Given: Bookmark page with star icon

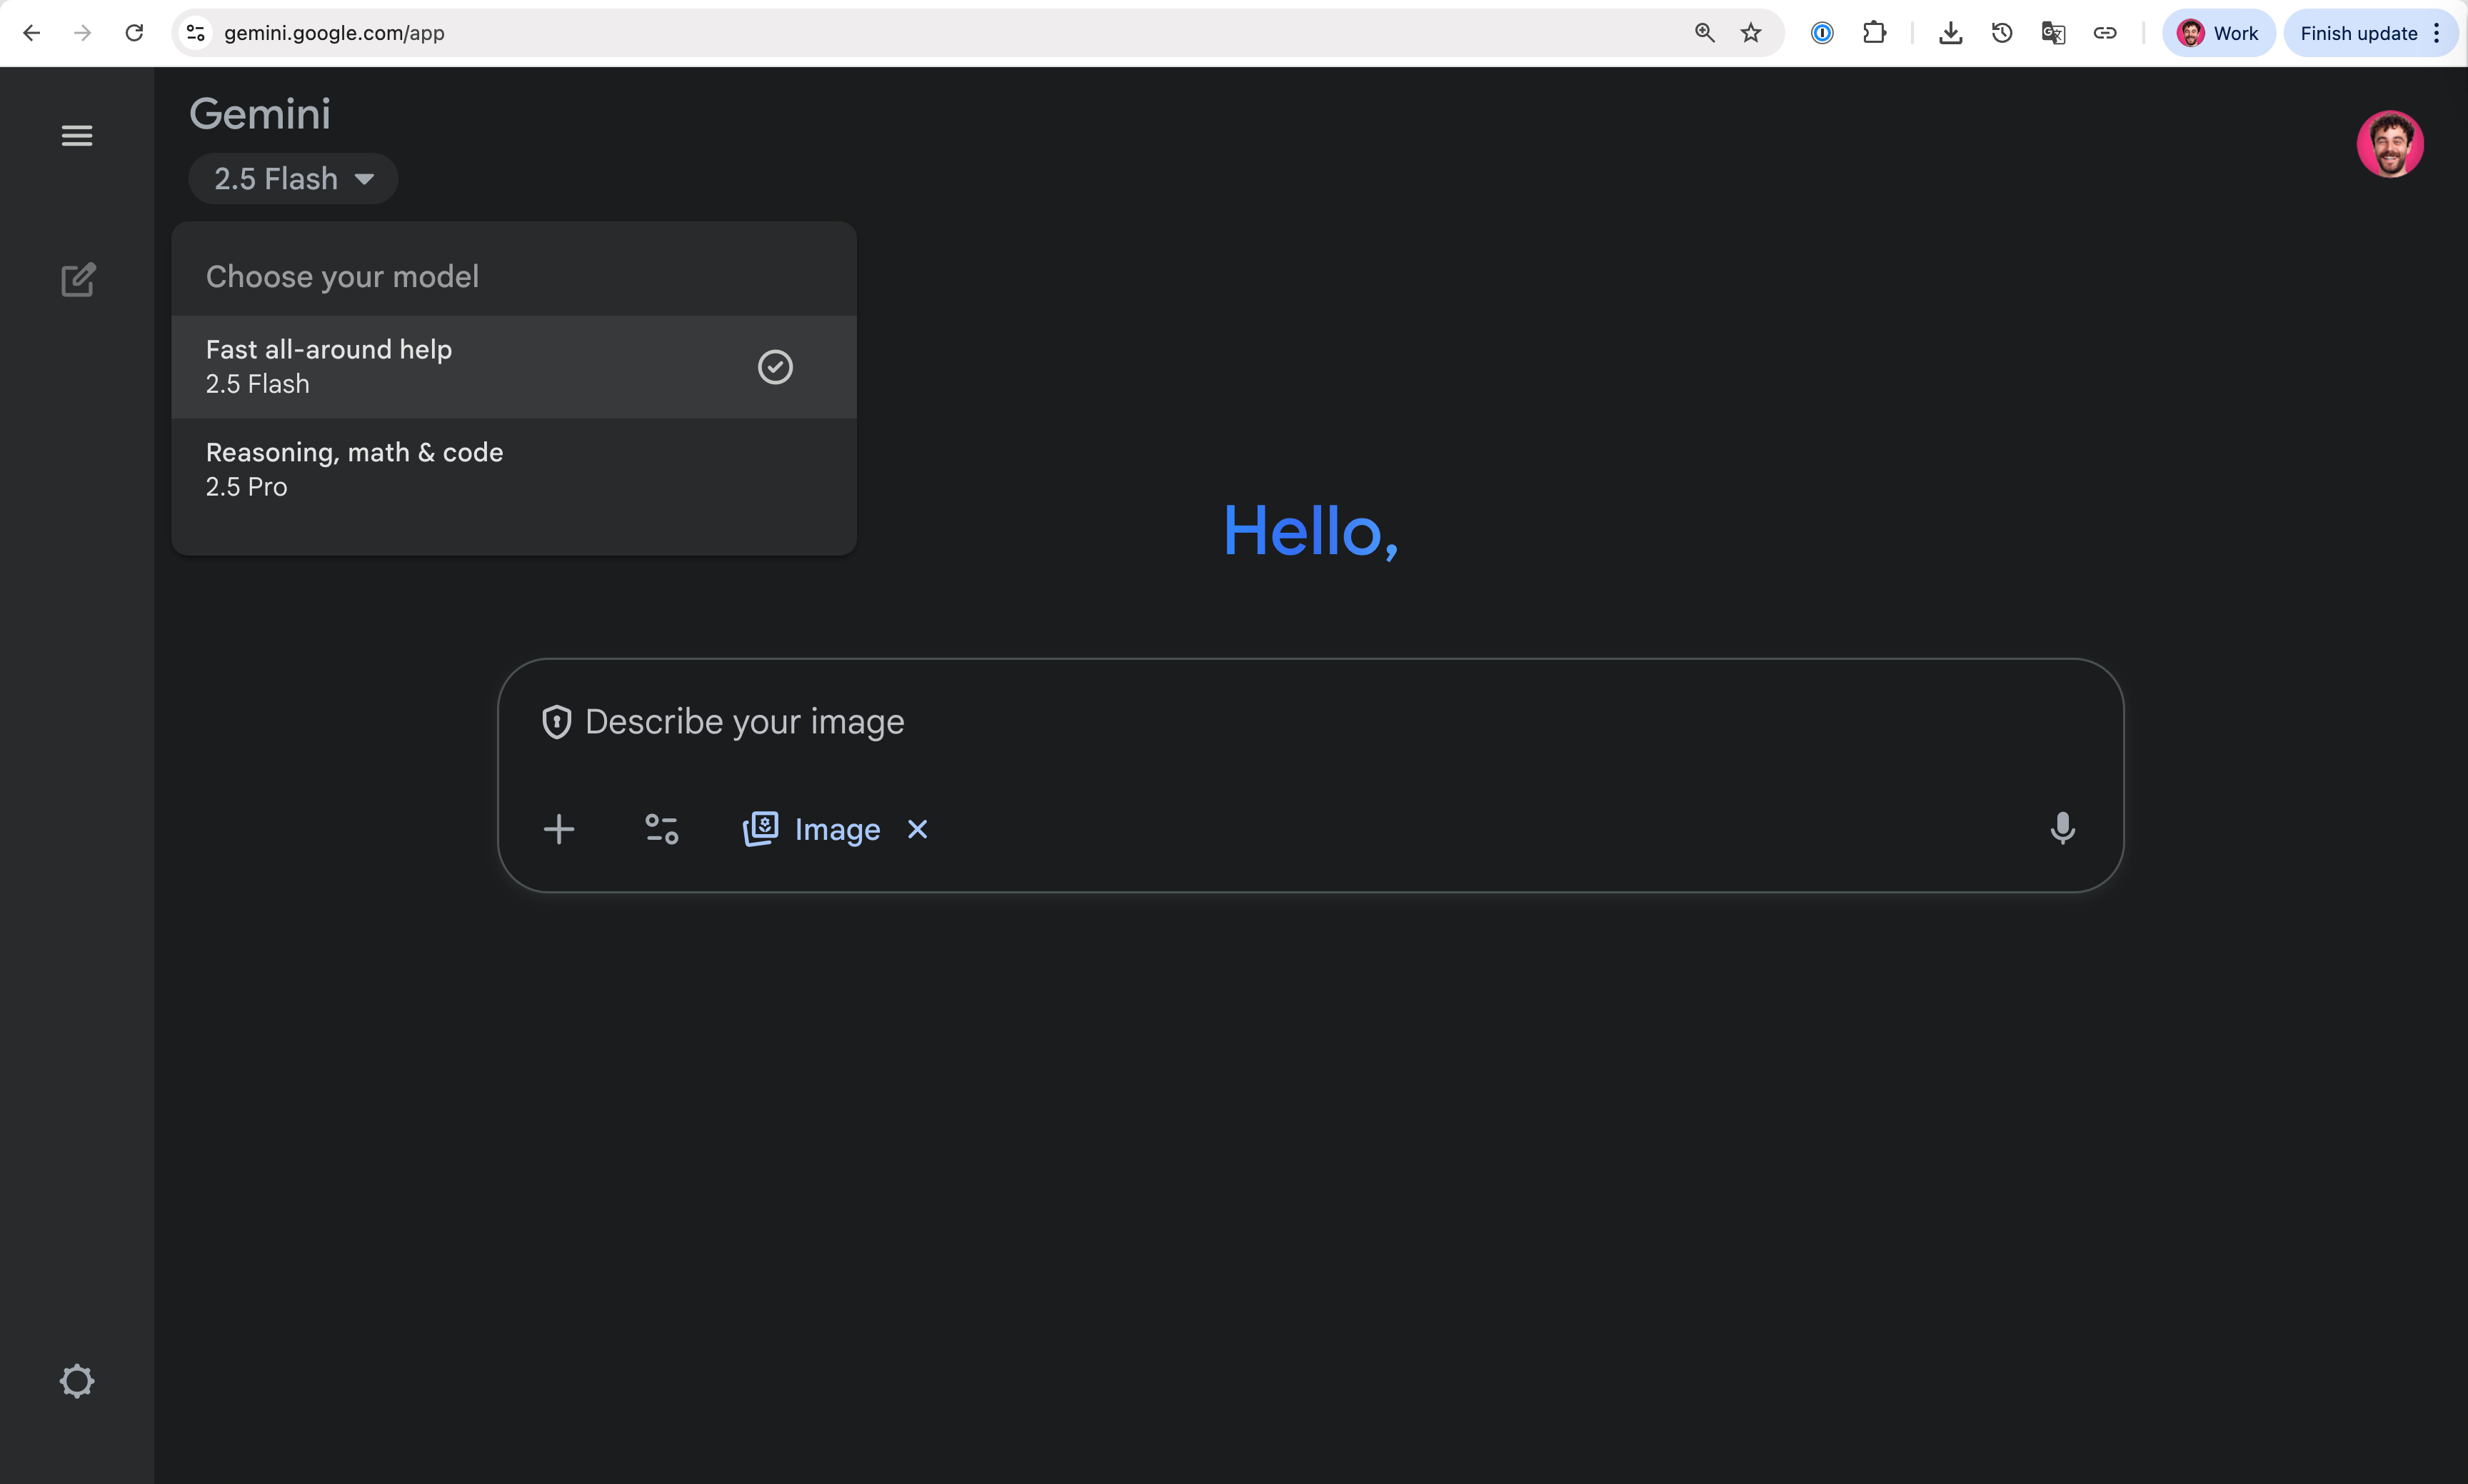Looking at the screenshot, I should tap(1750, 33).
